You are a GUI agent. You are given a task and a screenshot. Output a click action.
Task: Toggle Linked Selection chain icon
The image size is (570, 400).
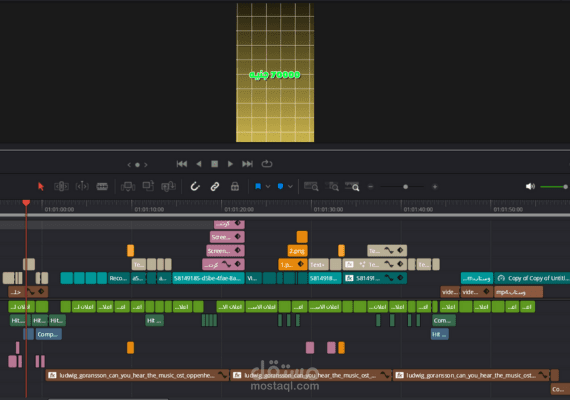pos(215,187)
